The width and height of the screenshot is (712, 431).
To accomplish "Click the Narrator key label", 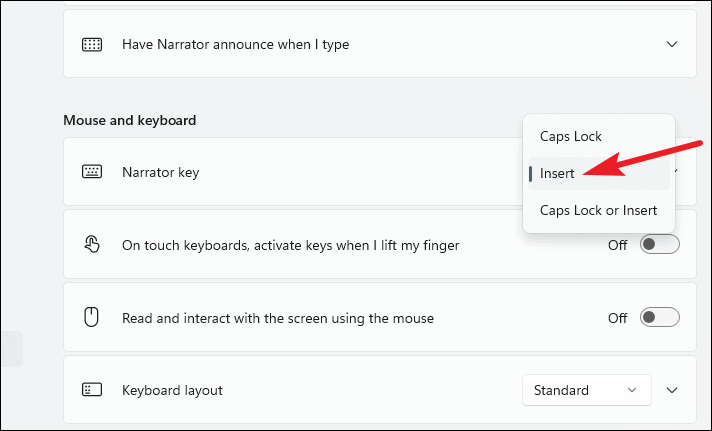I will click(160, 172).
